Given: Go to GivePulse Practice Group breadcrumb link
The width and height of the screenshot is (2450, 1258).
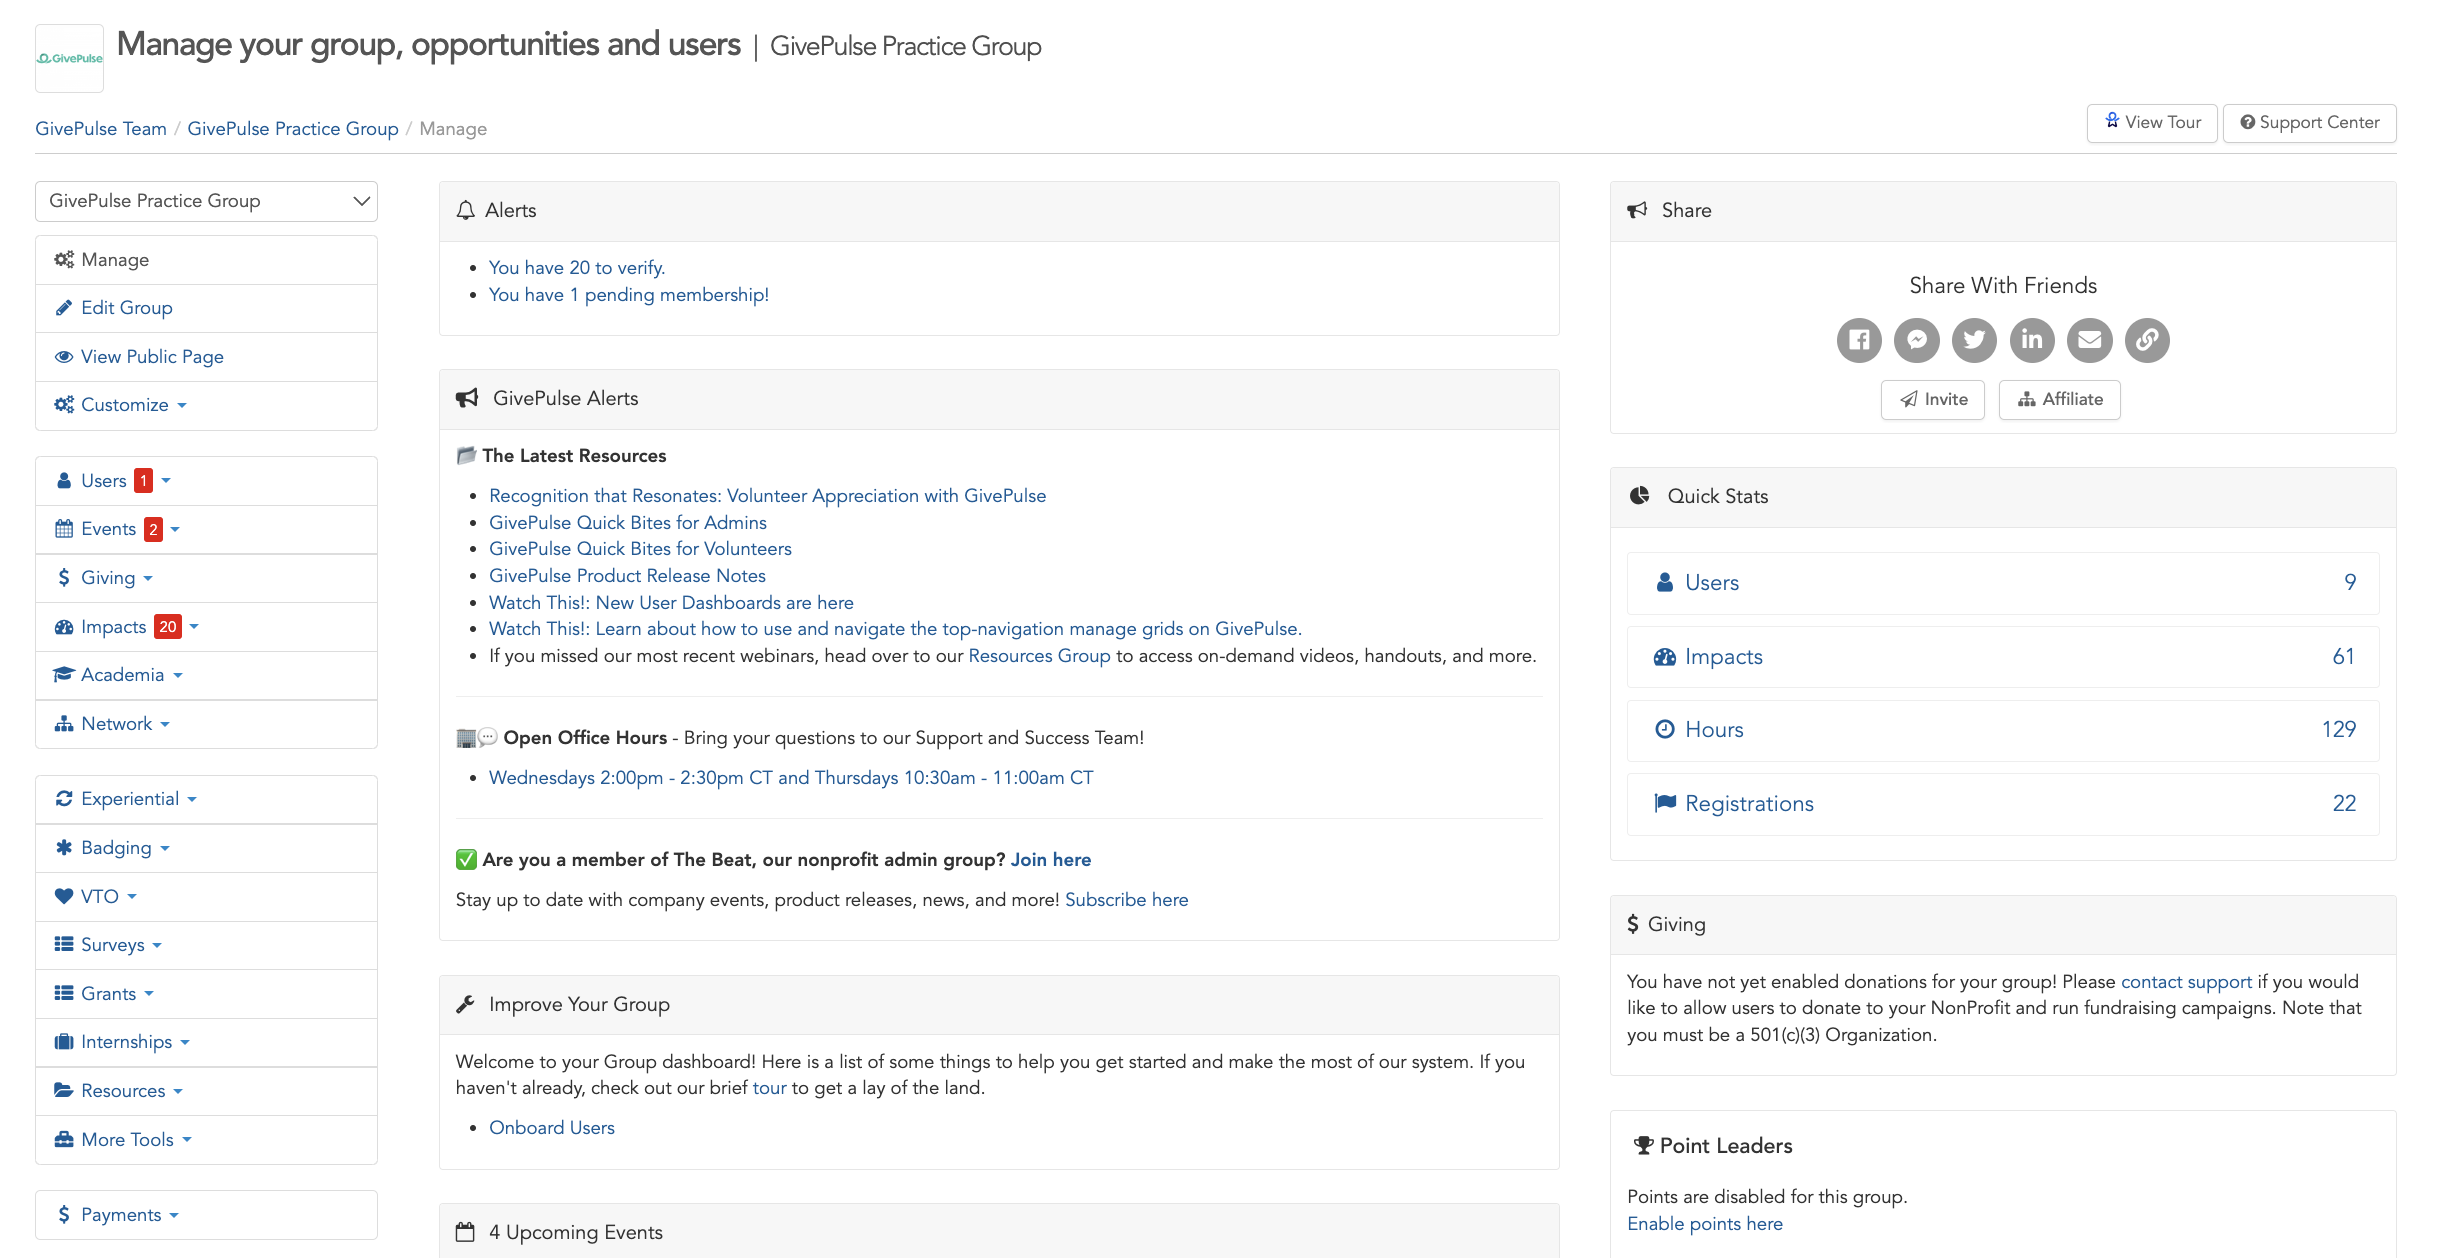Looking at the screenshot, I should (293, 129).
